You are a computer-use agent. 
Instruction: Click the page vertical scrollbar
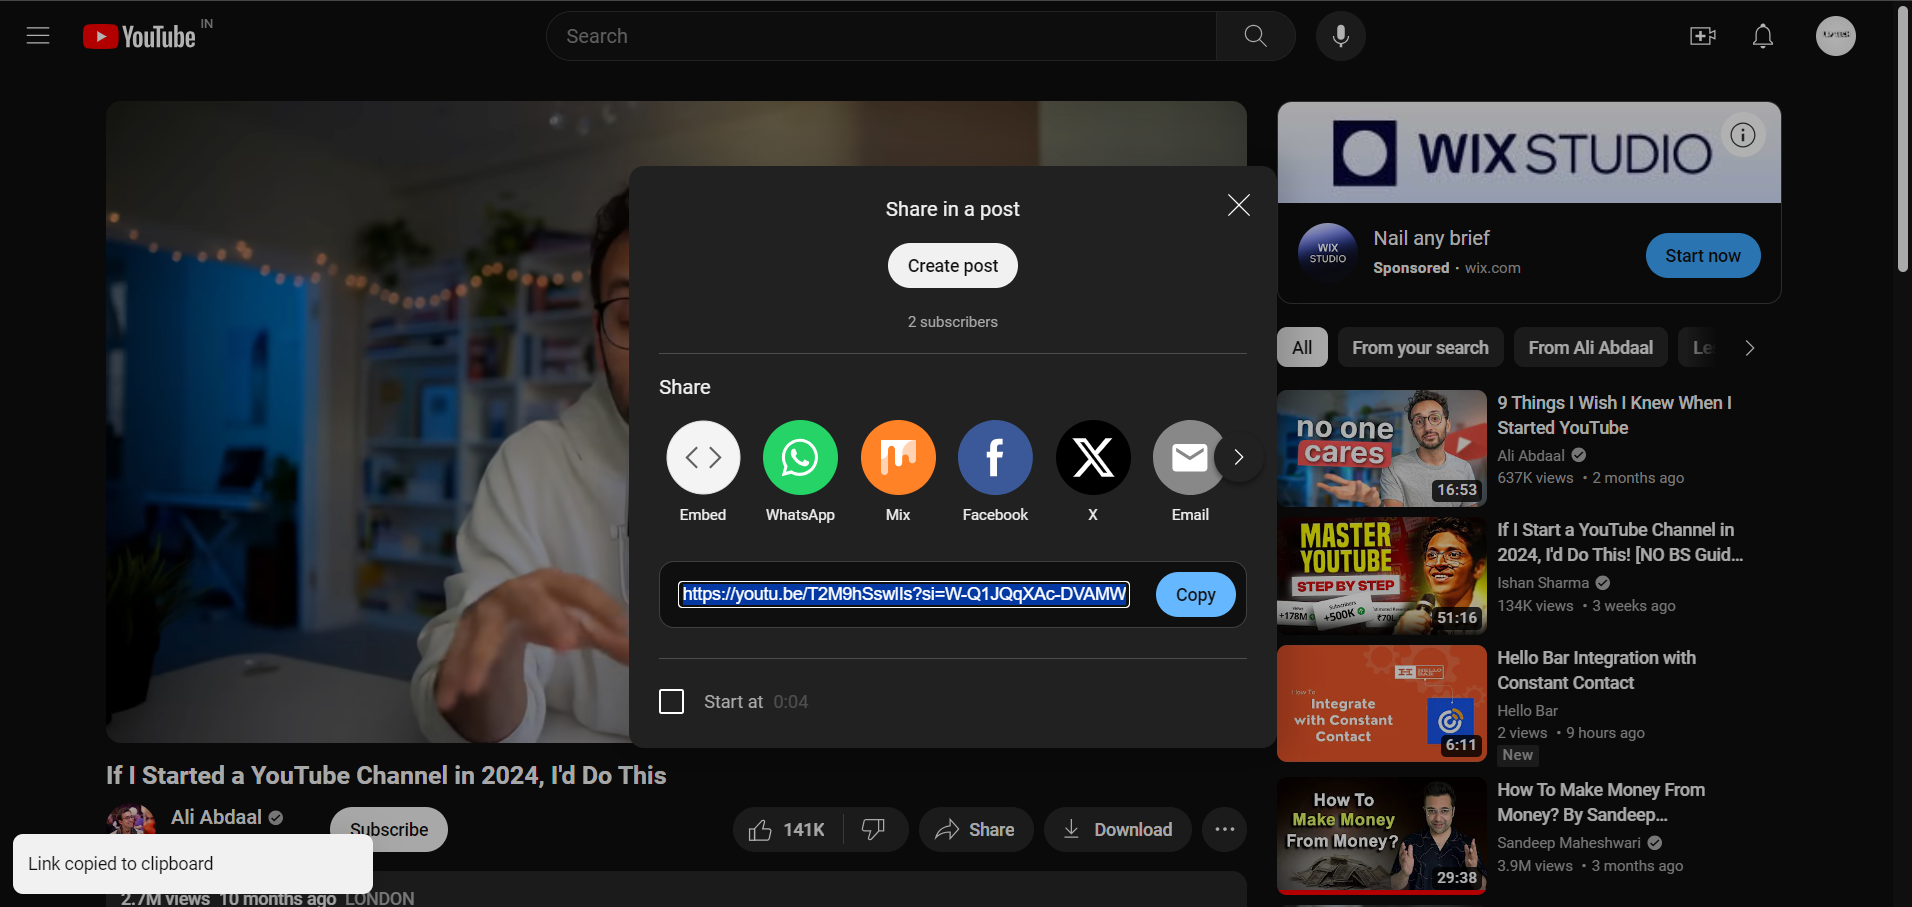tap(1902, 140)
